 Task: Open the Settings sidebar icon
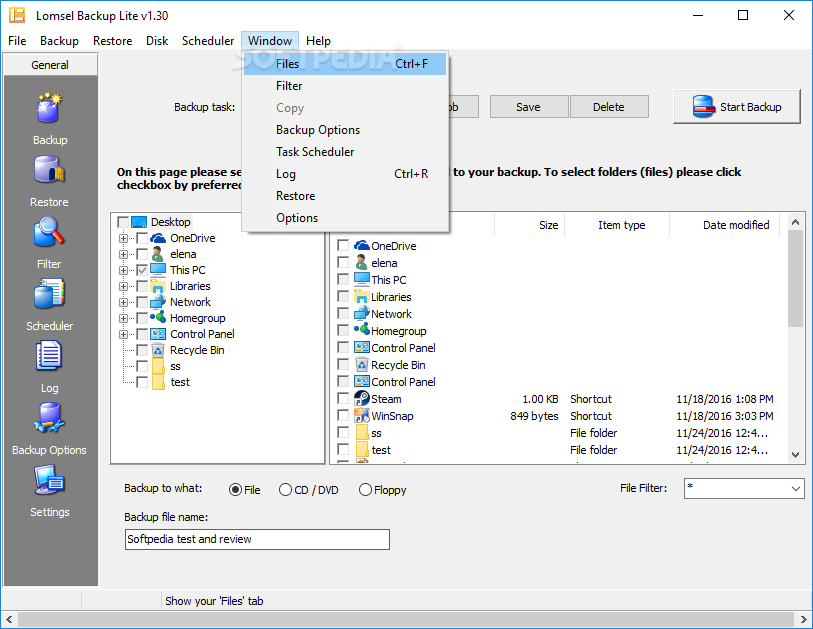point(49,480)
